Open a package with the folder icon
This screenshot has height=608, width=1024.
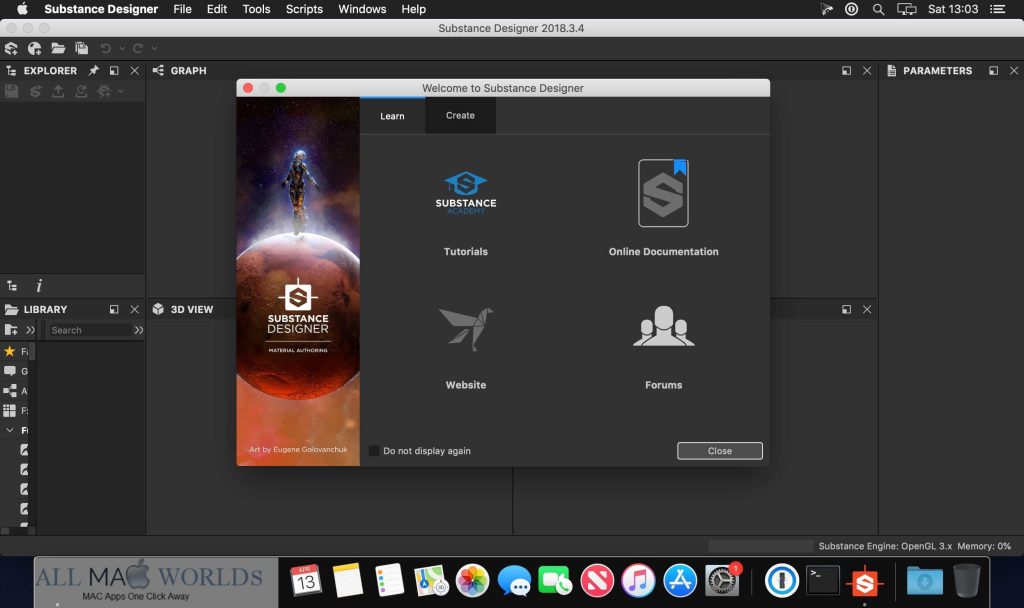tap(58, 48)
